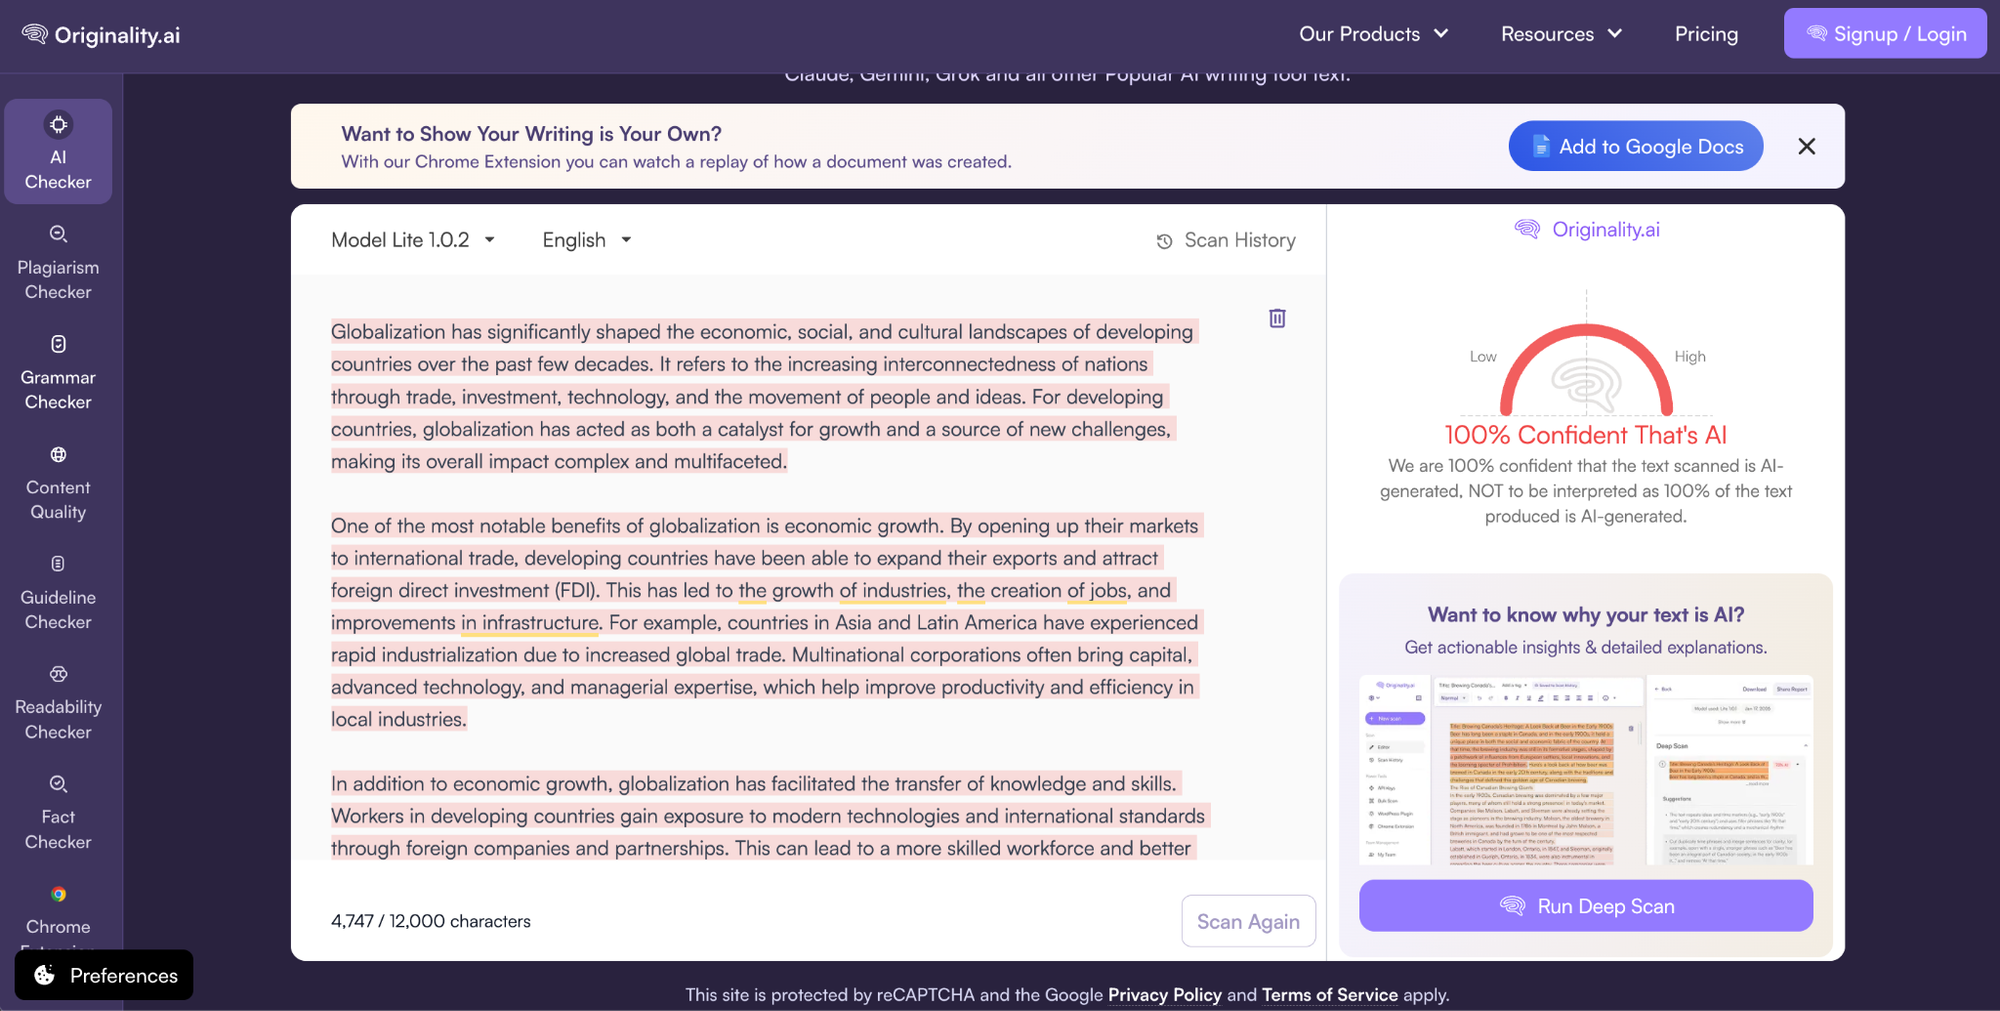Screen dimensions: 2000x1011
Task: Click the Originality.ai logo in header
Action: [101, 35]
